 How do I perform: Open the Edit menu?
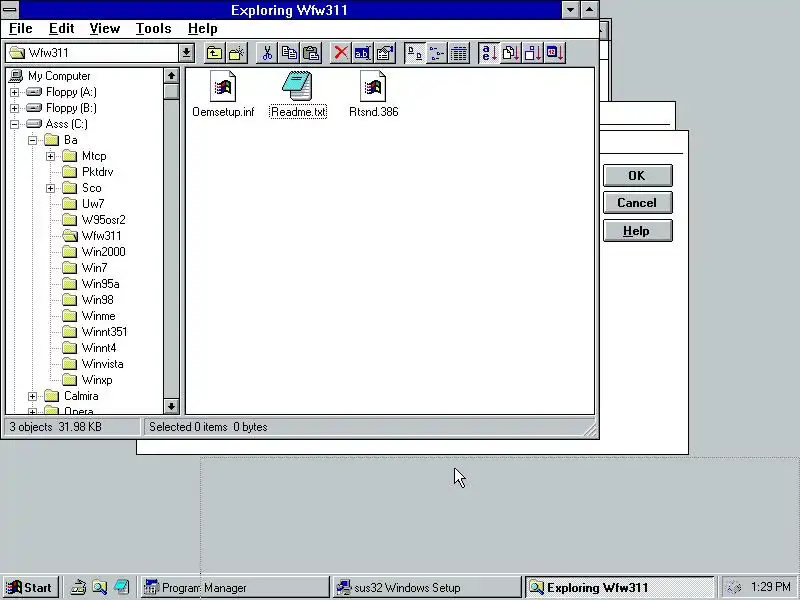(x=62, y=29)
